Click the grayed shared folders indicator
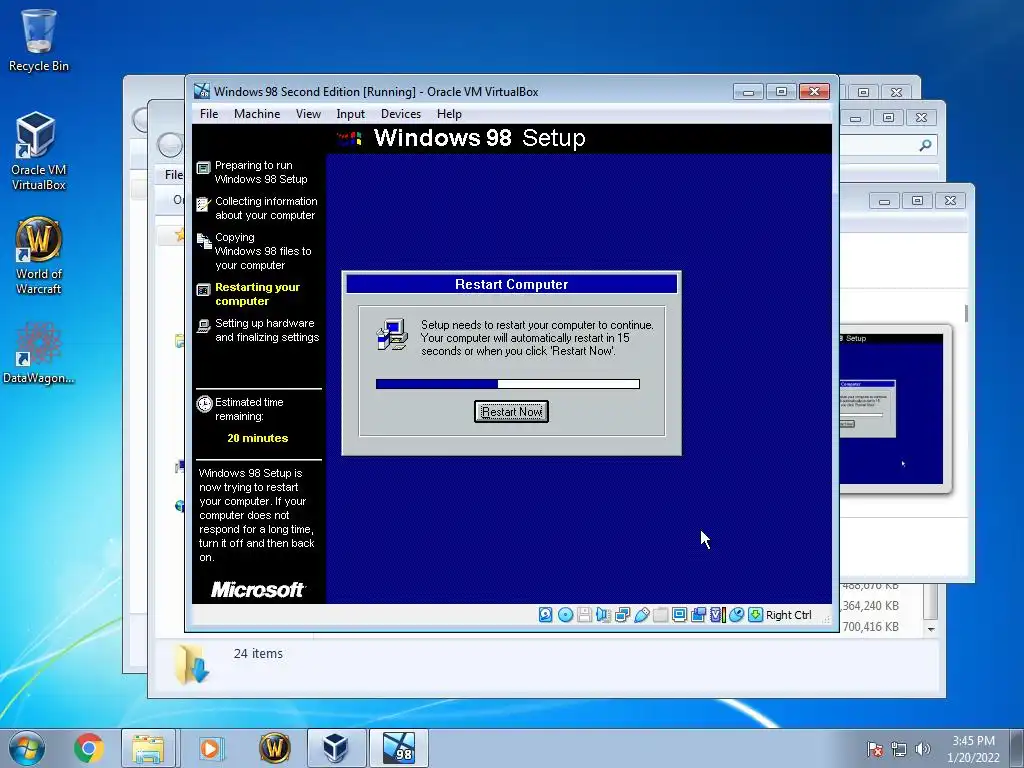The image size is (1024, 768). coord(660,615)
